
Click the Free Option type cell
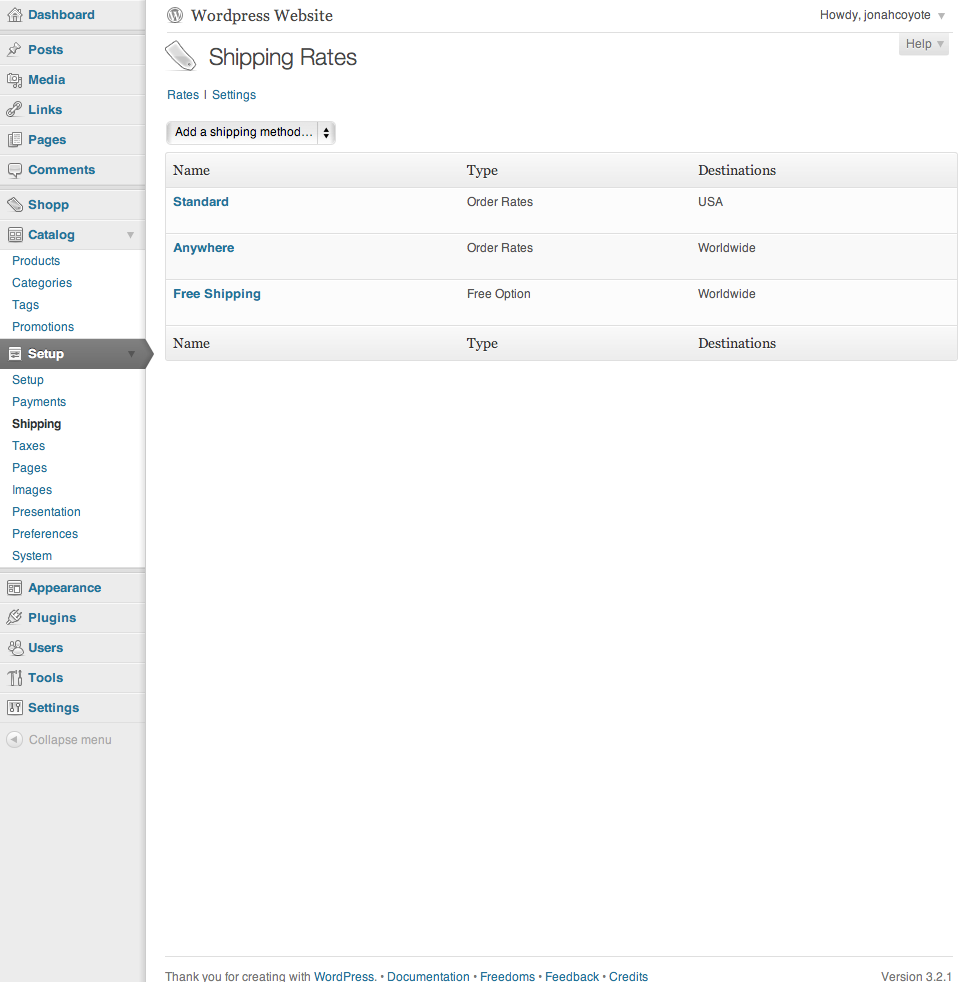[x=498, y=294]
